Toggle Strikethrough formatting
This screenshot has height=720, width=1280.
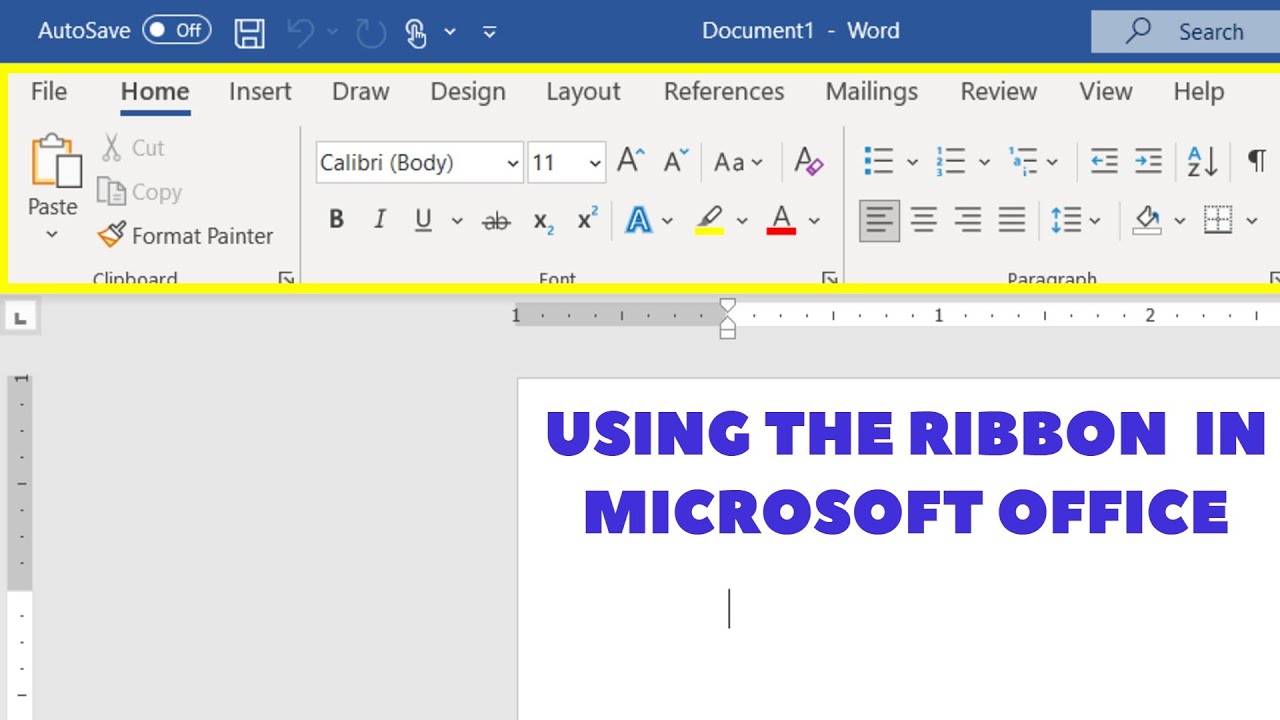click(496, 221)
